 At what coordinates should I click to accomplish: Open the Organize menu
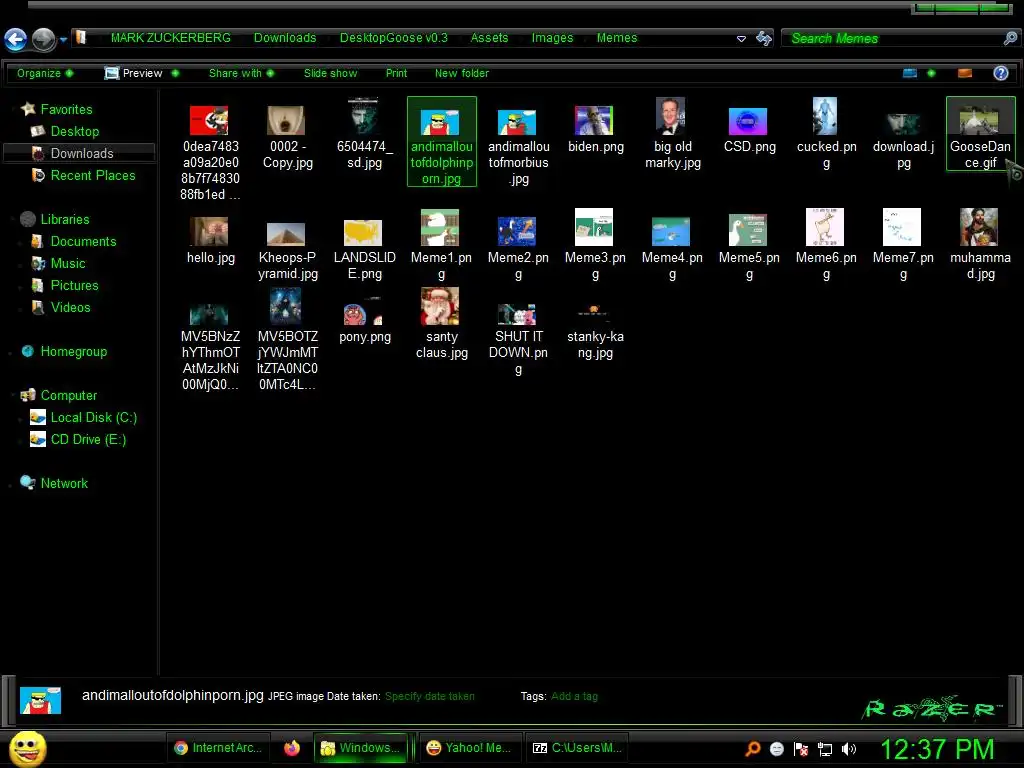tap(45, 73)
